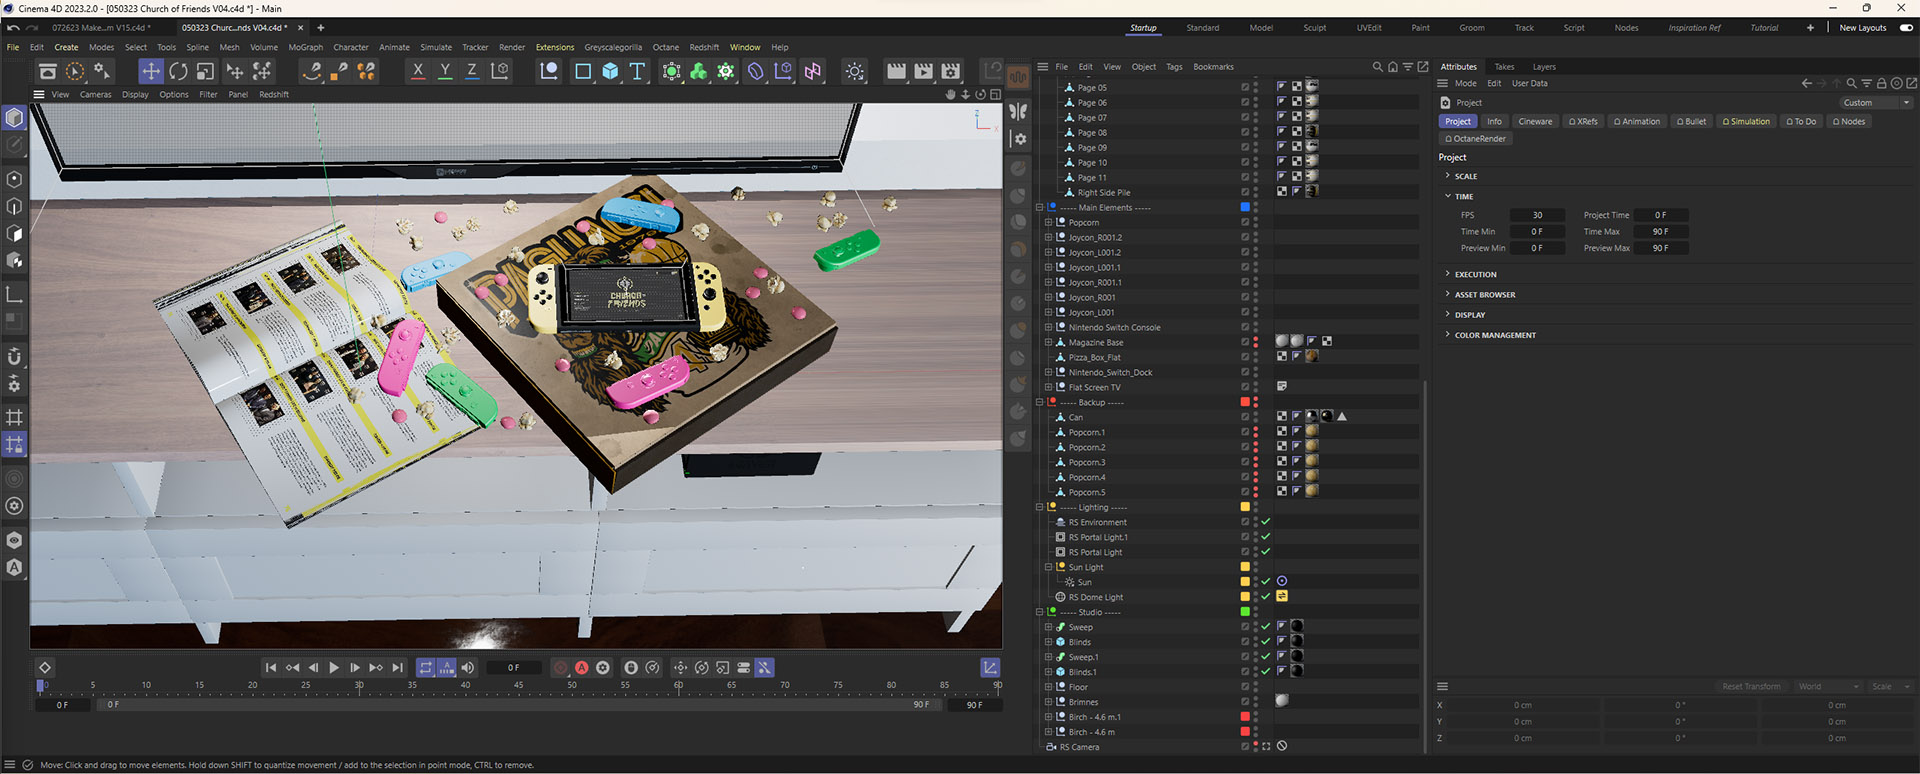
Task: Click the Light object icon in the toolbar
Action: (855, 71)
